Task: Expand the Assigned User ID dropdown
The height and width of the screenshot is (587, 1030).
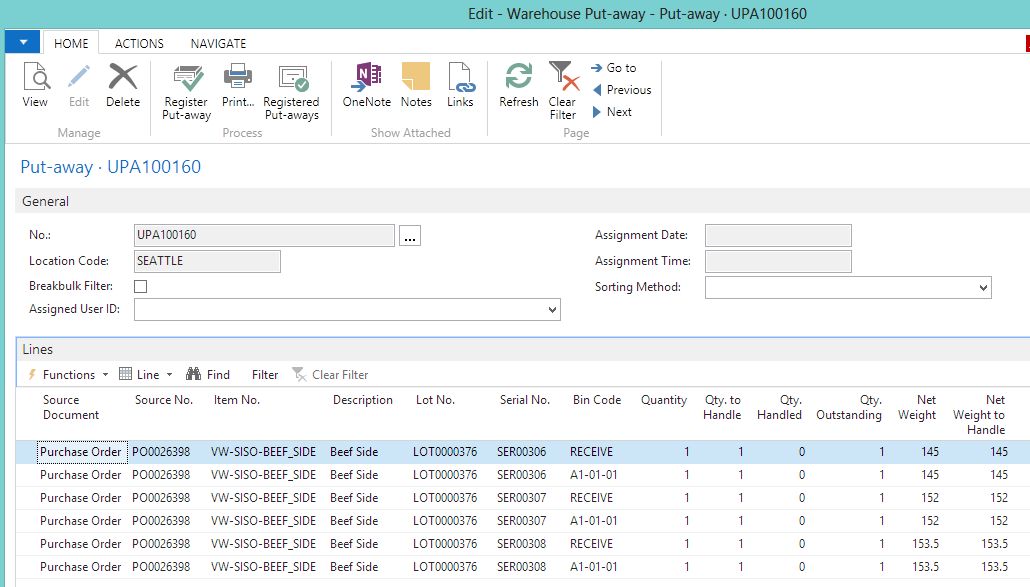Action: click(553, 311)
